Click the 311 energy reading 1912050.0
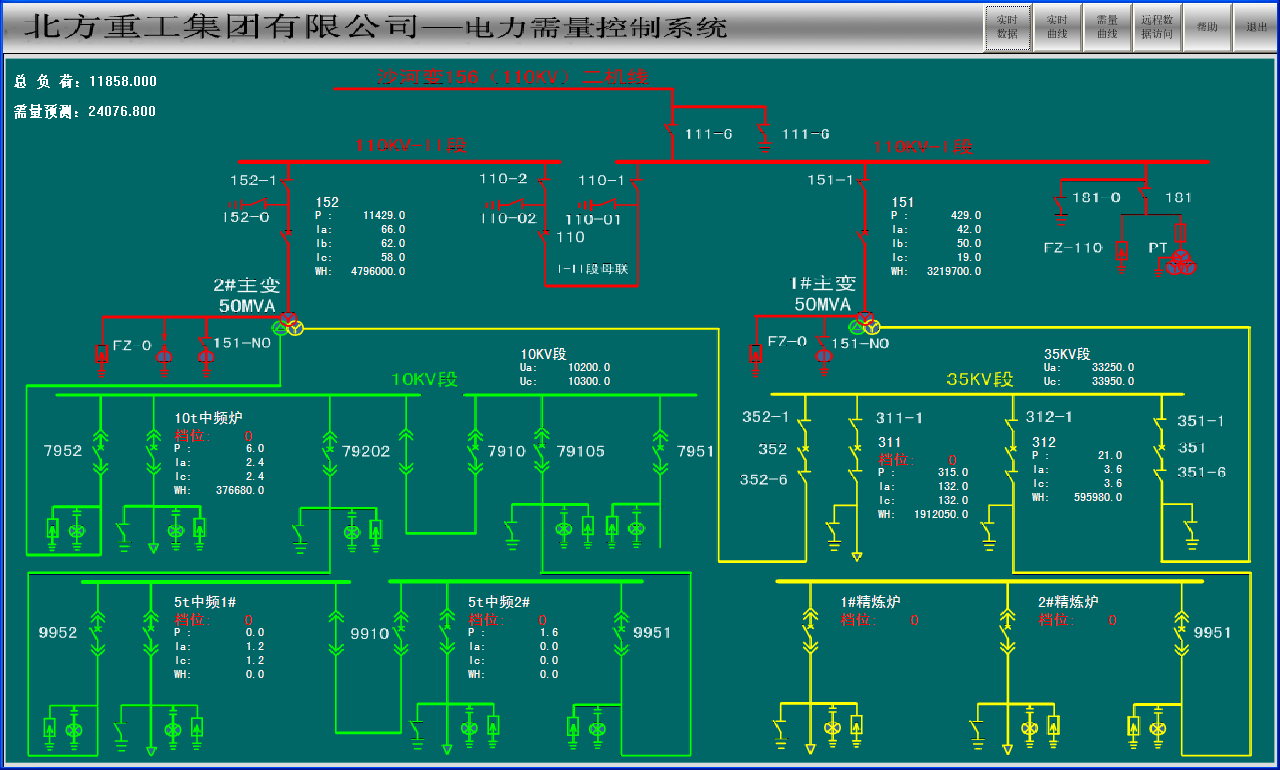Screen dimensions: 1280x770 (x=941, y=514)
